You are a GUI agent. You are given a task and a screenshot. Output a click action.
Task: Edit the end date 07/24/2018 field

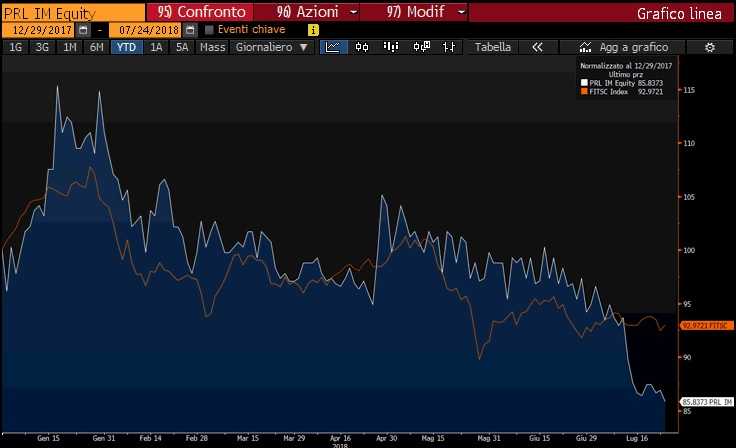pos(146,30)
